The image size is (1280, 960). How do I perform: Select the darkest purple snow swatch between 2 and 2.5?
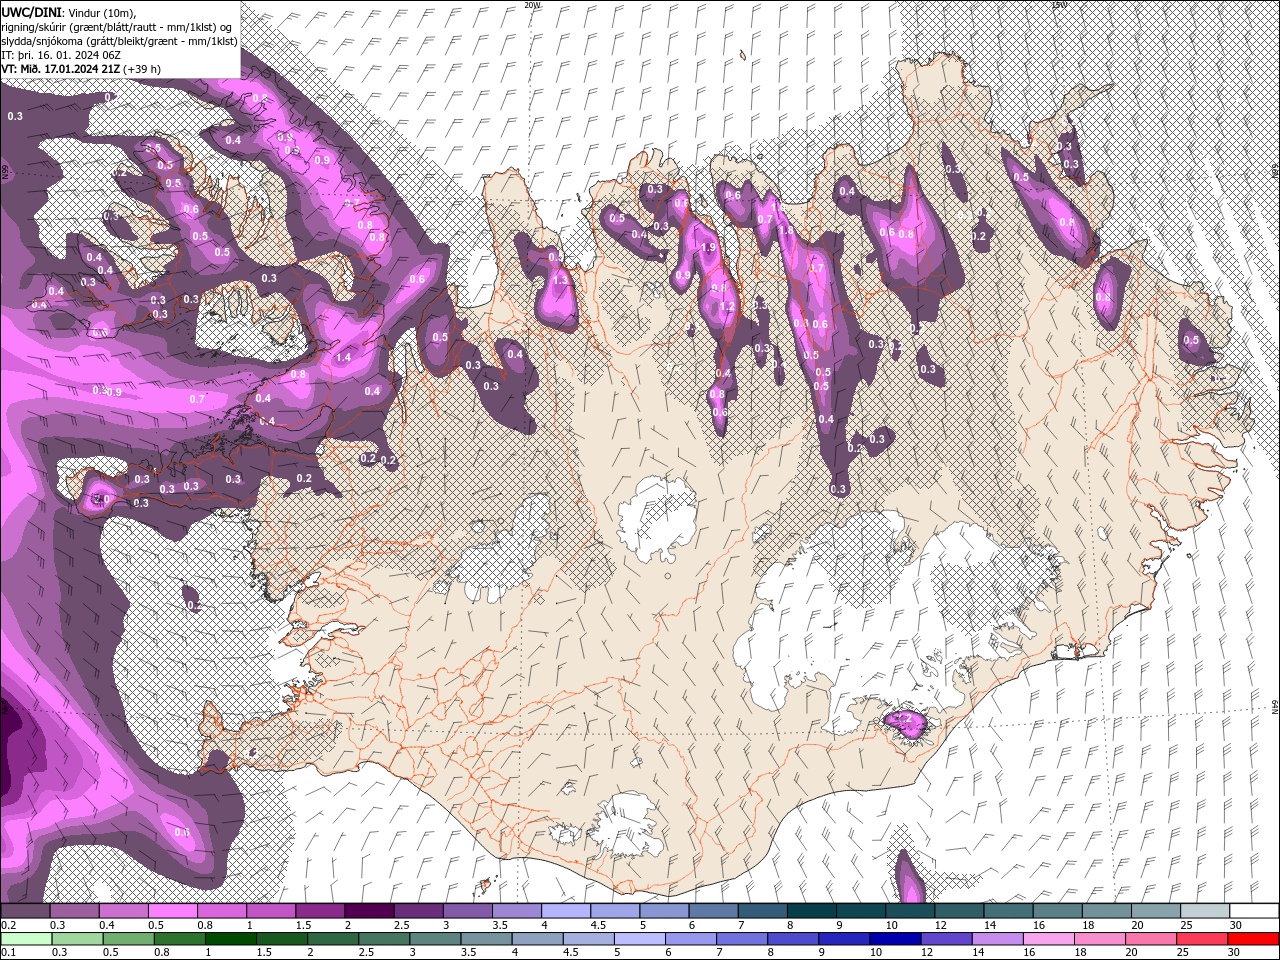(369, 911)
